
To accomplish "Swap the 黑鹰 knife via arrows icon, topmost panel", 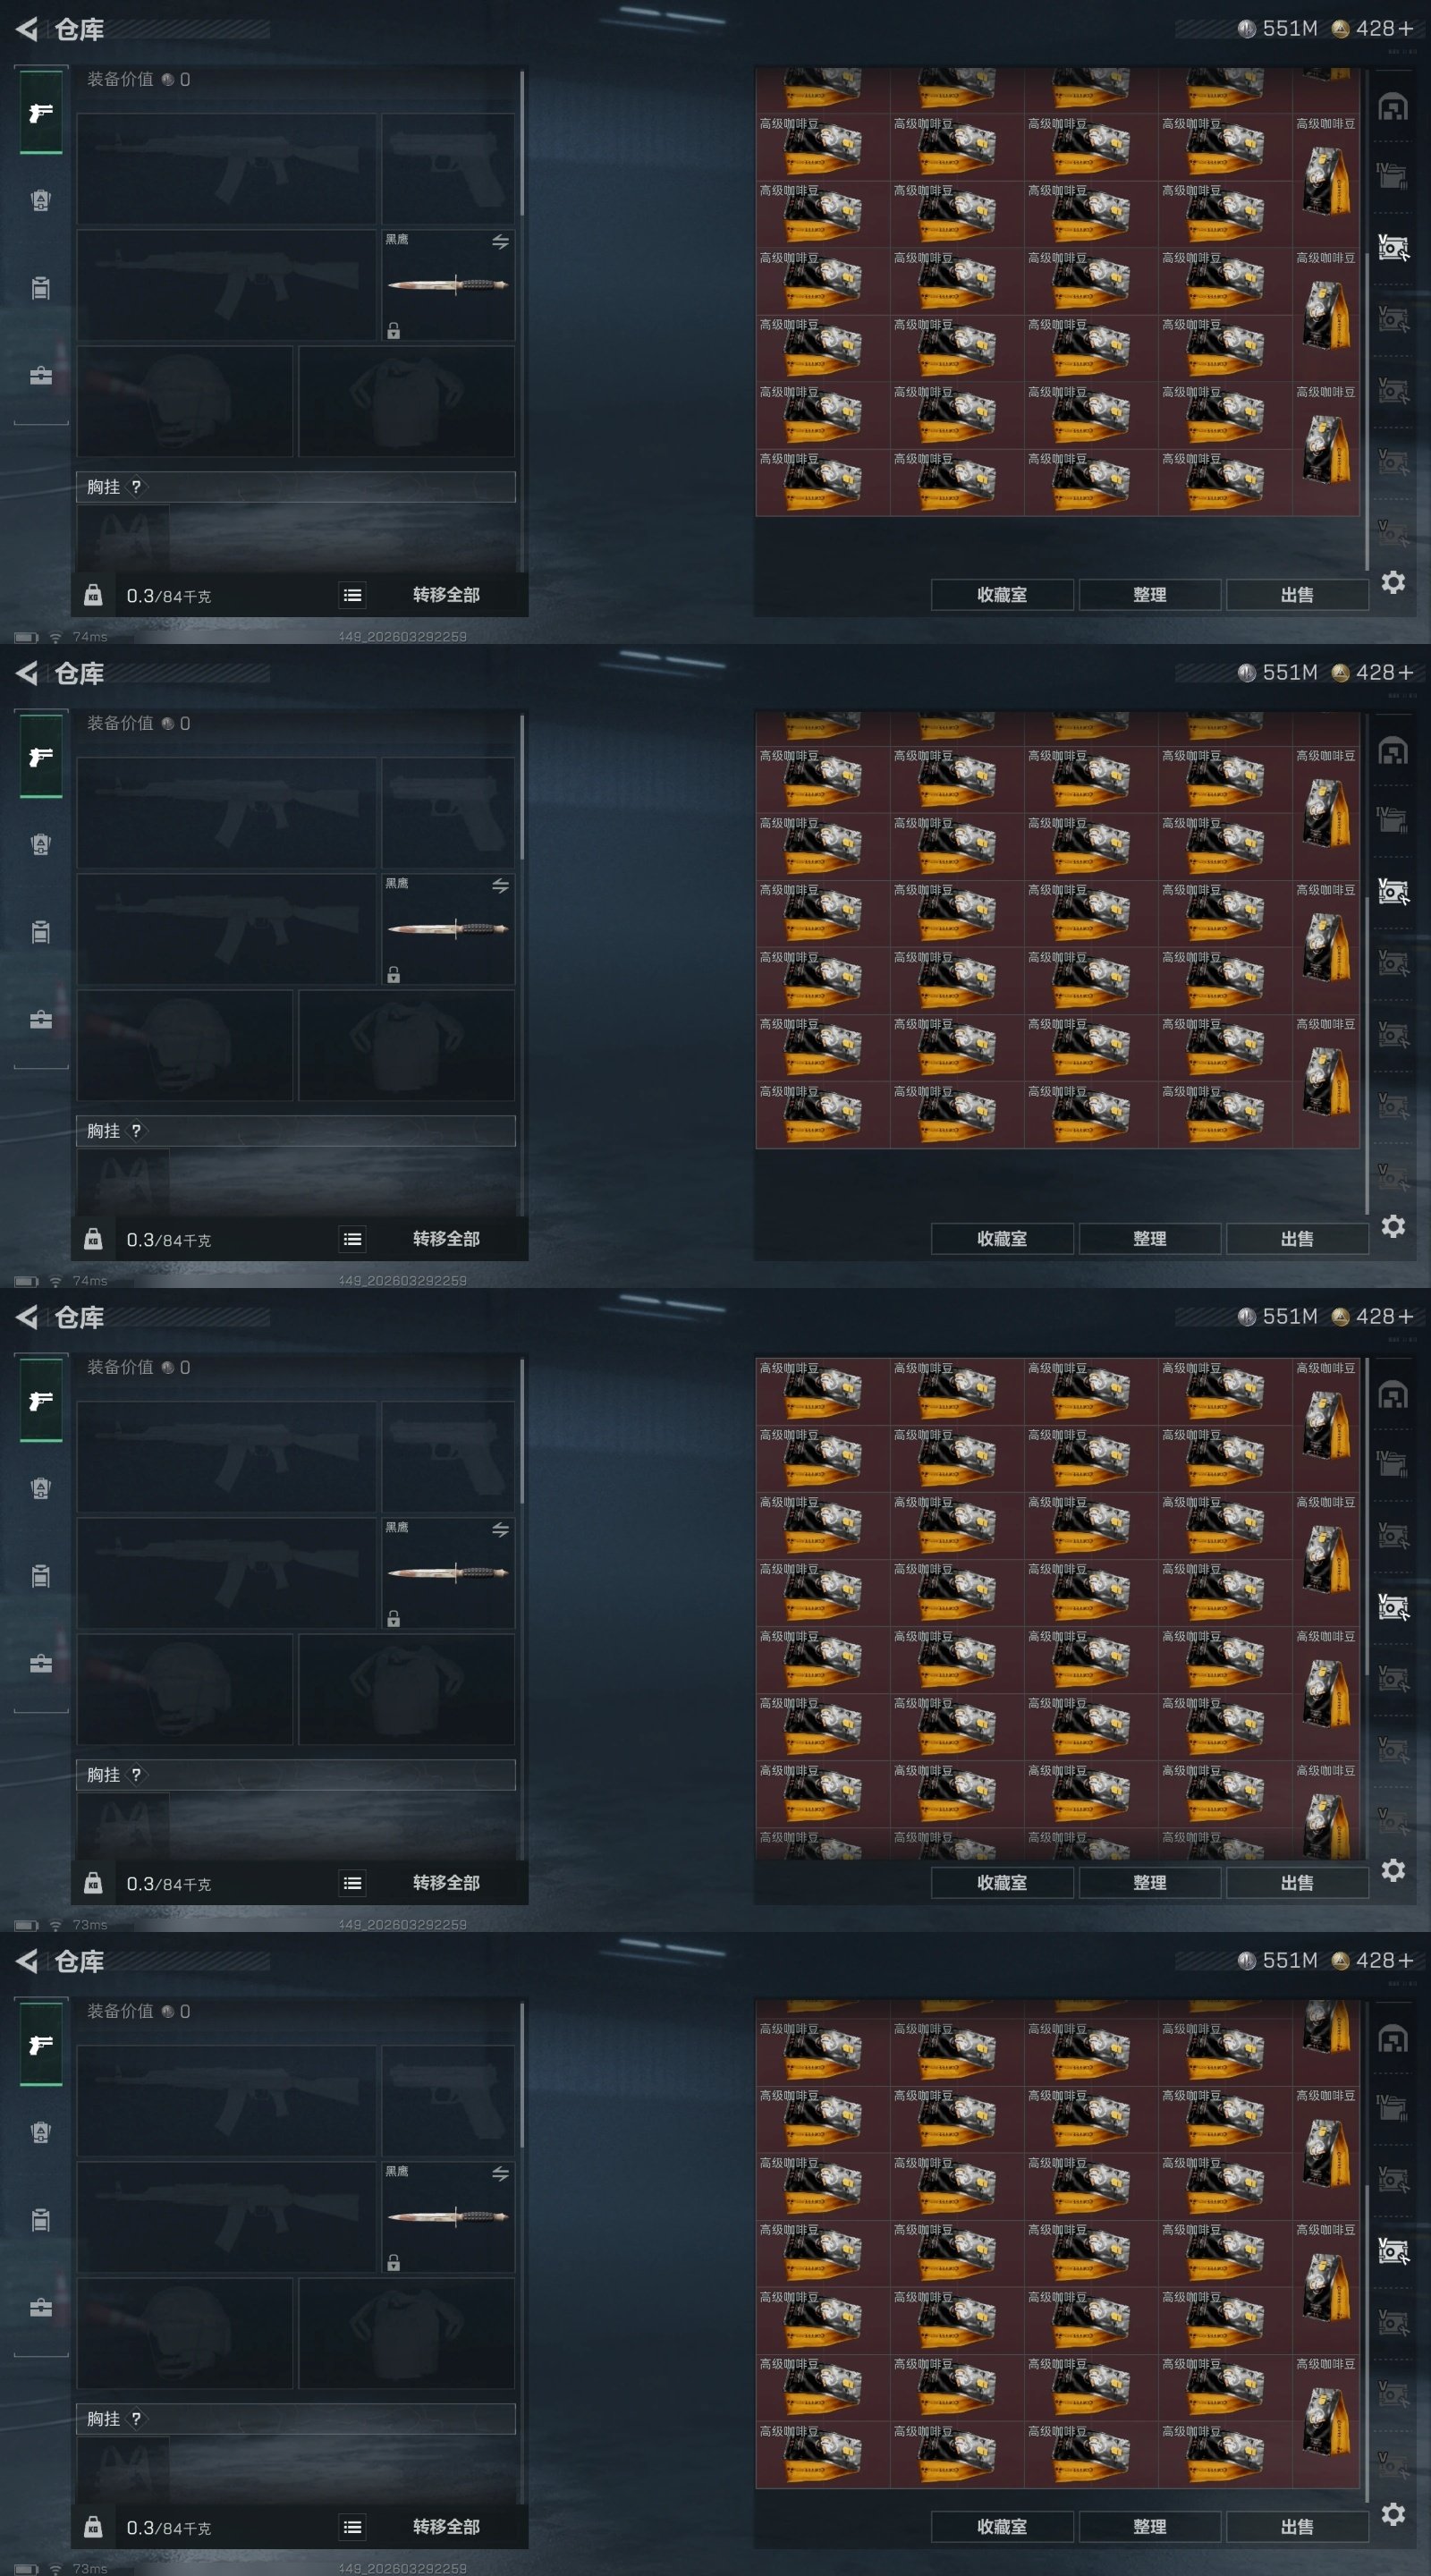I will pos(500,242).
